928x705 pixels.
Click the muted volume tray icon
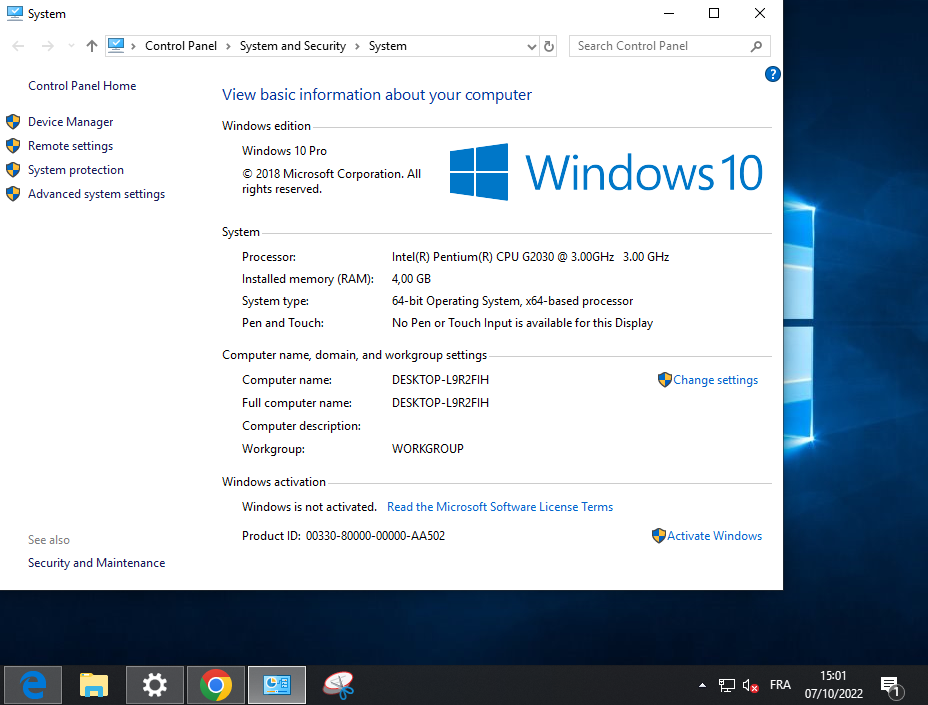tap(750, 685)
